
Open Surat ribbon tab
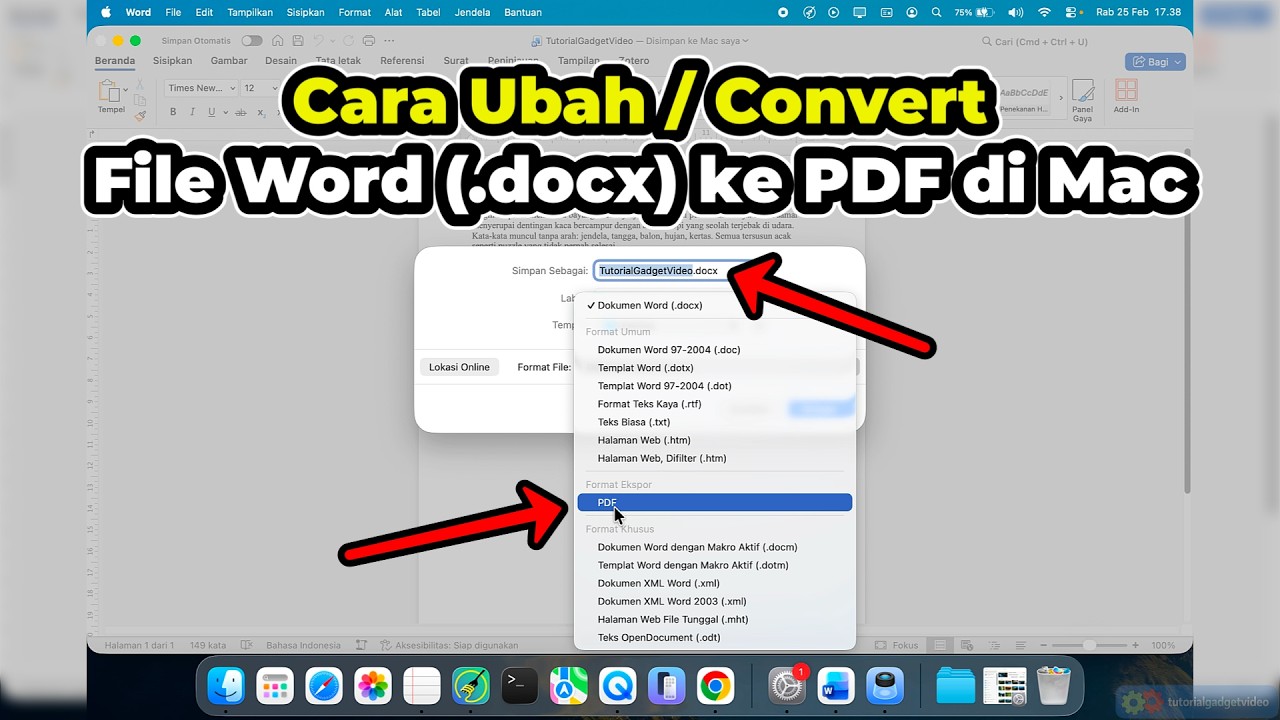tap(456, 61)
